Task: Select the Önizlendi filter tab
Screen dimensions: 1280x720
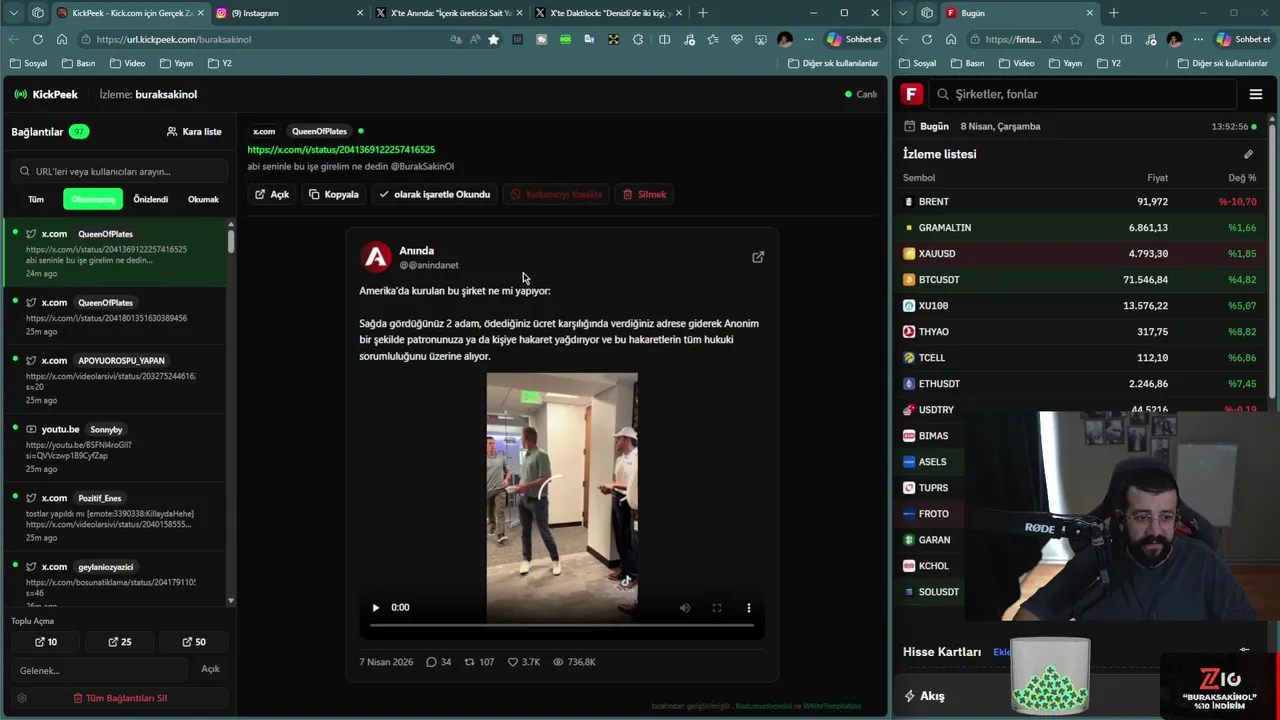Action: [151, 199]
